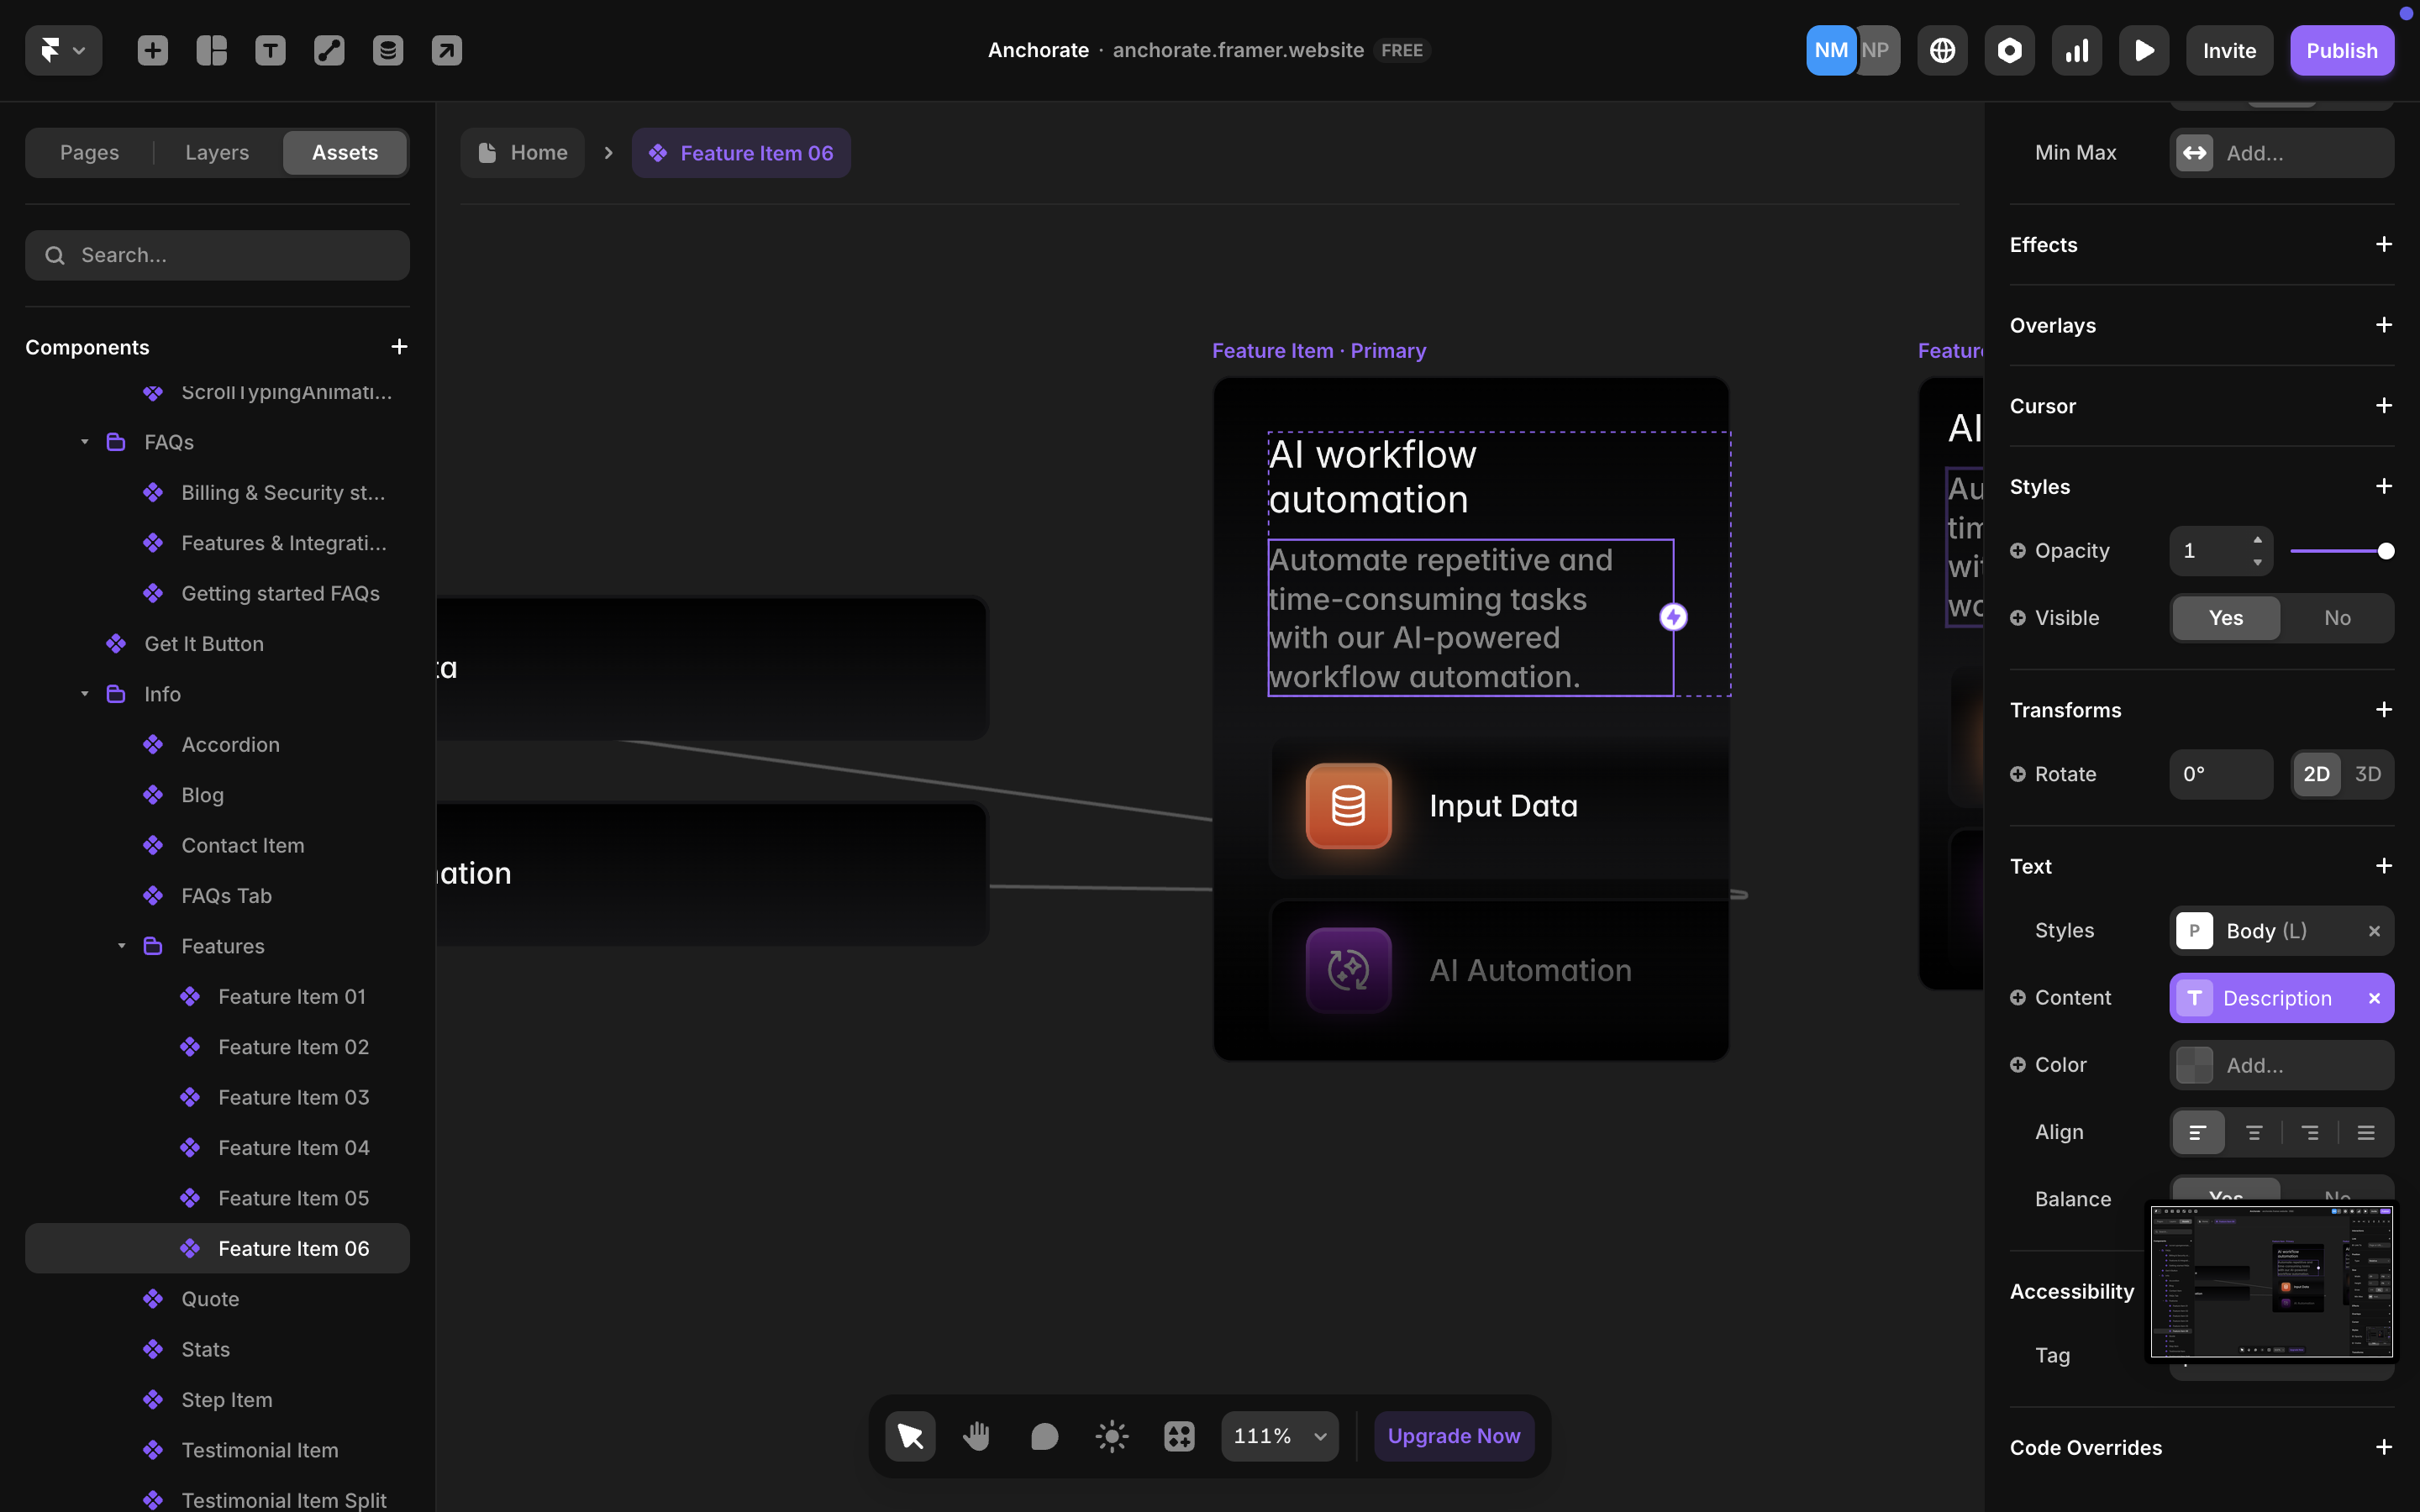The image size is (2420, 1512).
Task: Click the Publish button
Action: 2342,50
